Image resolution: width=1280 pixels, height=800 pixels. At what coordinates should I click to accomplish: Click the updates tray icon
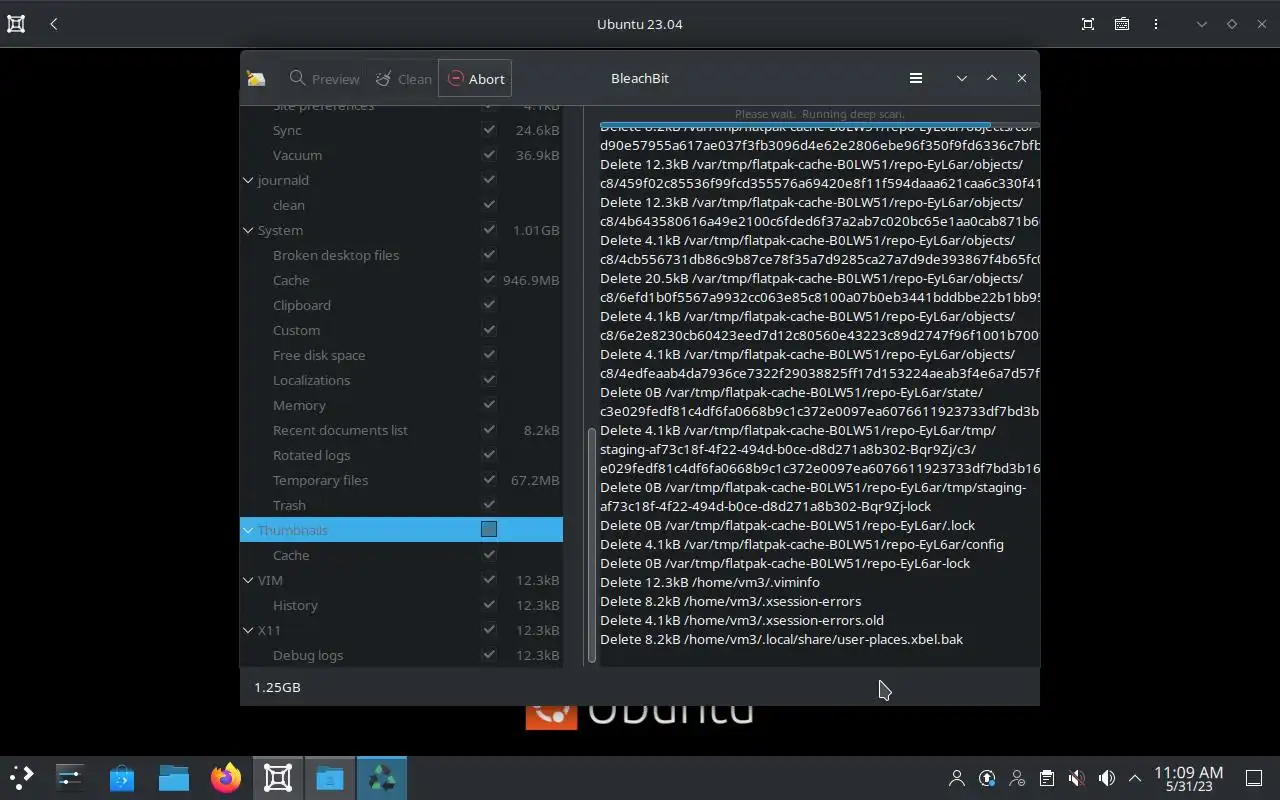(986, 778)
